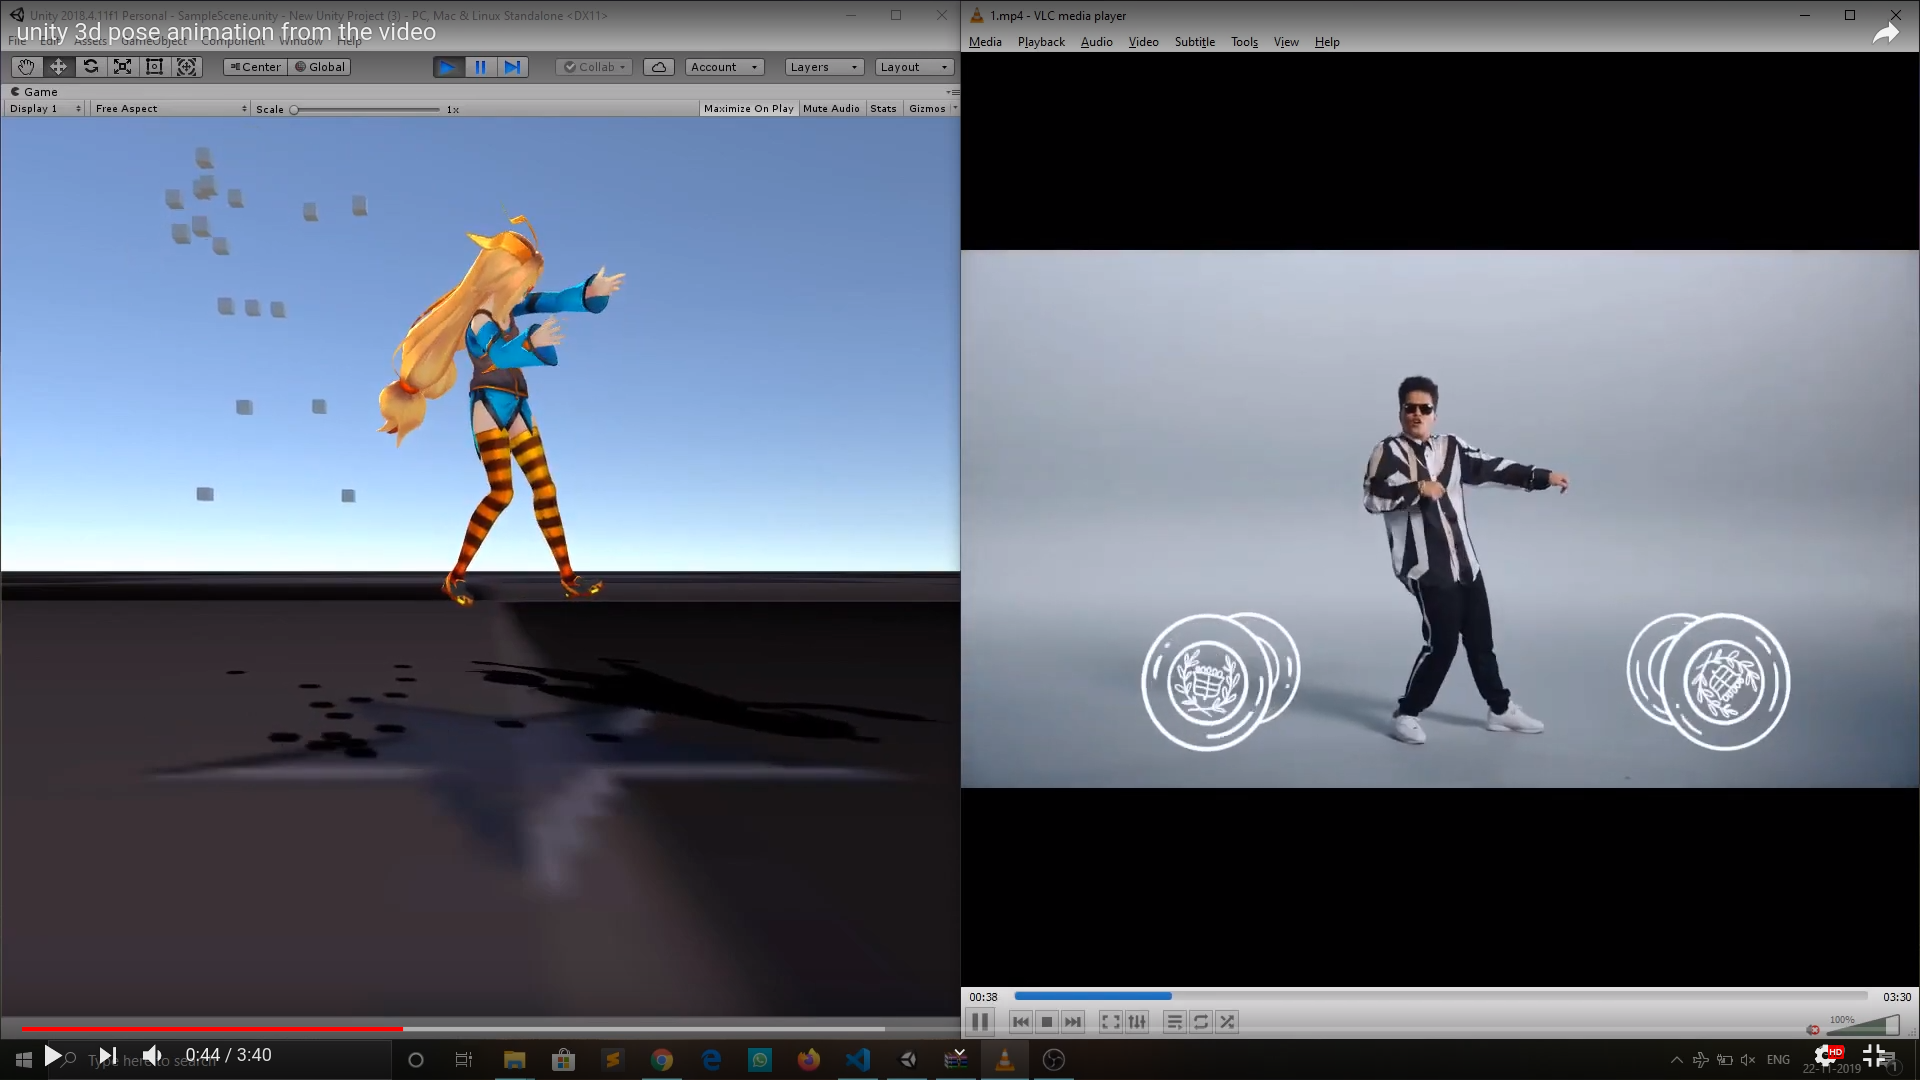Viewport: 1920px width, 1080px height.
Task: Open the Subtitle menu in VLC
Action: (x=1194, y=42)
